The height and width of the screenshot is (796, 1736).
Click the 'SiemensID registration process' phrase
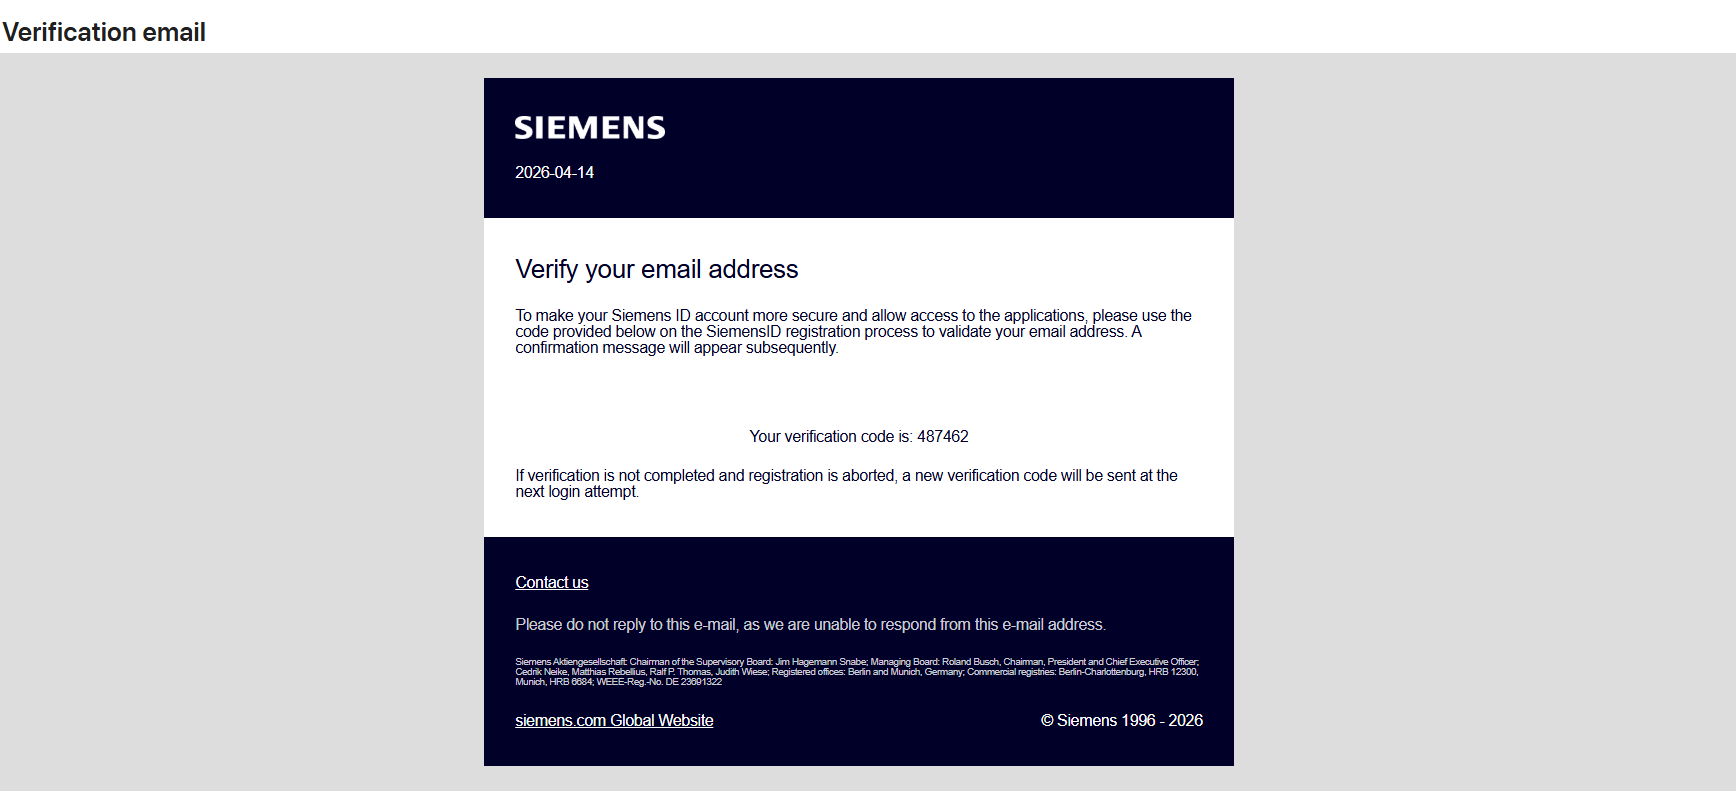point(812,332)
